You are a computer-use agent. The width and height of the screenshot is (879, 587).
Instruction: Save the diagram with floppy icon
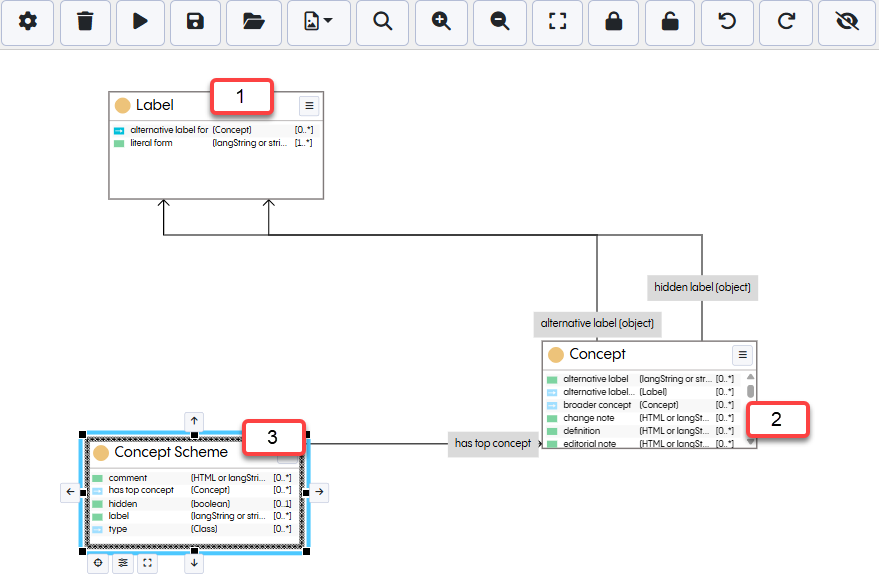195,22
